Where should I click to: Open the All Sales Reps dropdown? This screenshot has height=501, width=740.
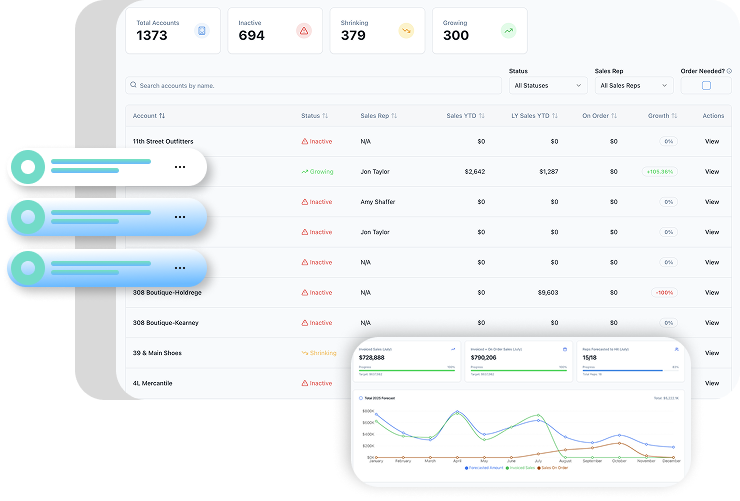click(x=632, y=86)
